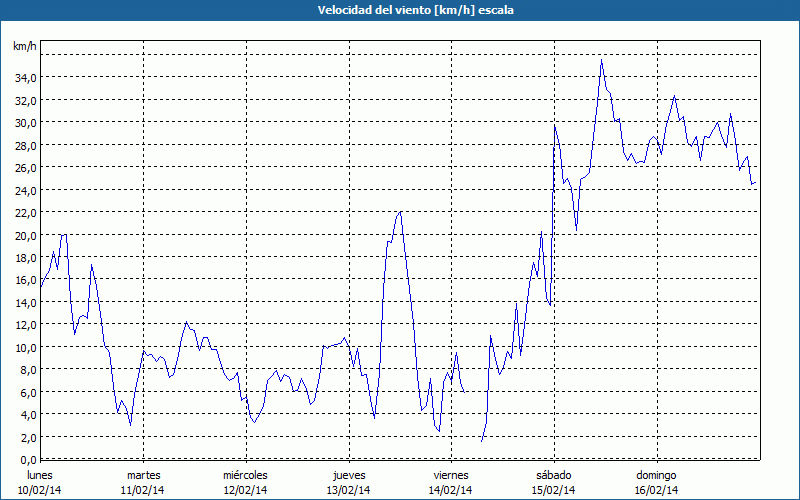Screen dimensions: 800x500
Task: Click the 10,0 y-axis label
Action: [x=24, y=347]
